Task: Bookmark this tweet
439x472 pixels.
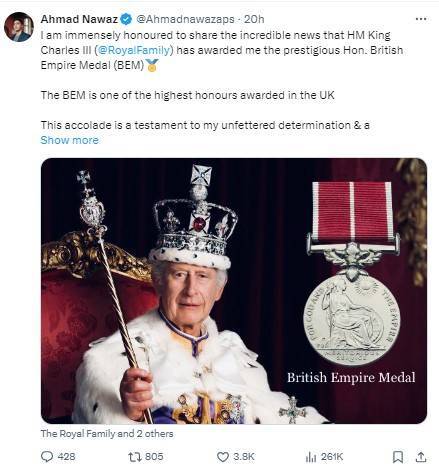Action: [x=398, y=457]
